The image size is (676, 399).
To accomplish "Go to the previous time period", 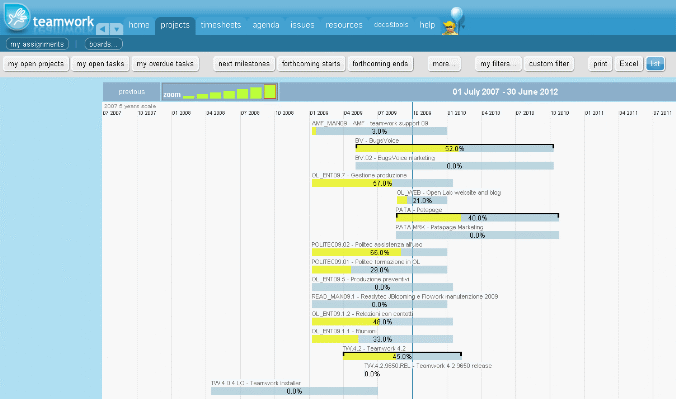I will pos(131,91).
